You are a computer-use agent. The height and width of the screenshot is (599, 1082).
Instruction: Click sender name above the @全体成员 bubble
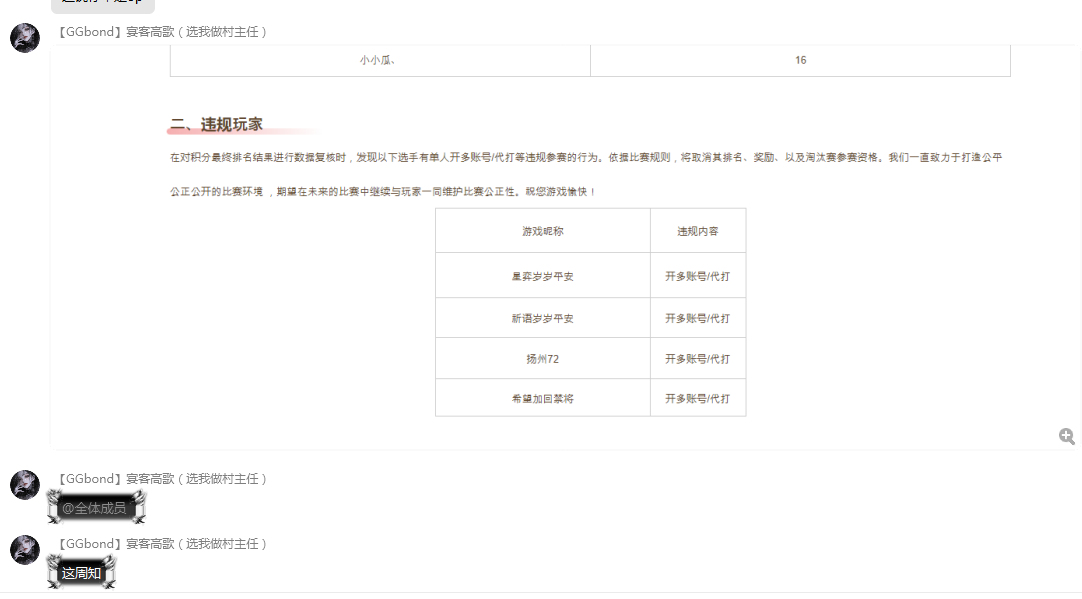163,479
